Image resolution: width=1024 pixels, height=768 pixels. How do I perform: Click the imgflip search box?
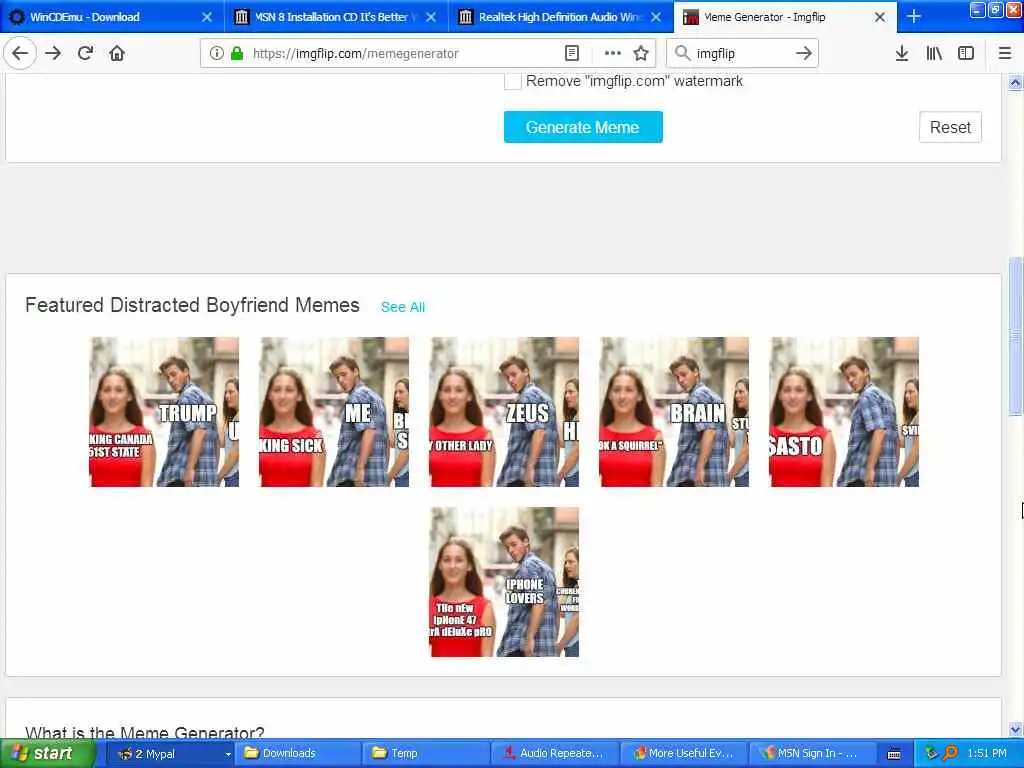coord(743,53)
